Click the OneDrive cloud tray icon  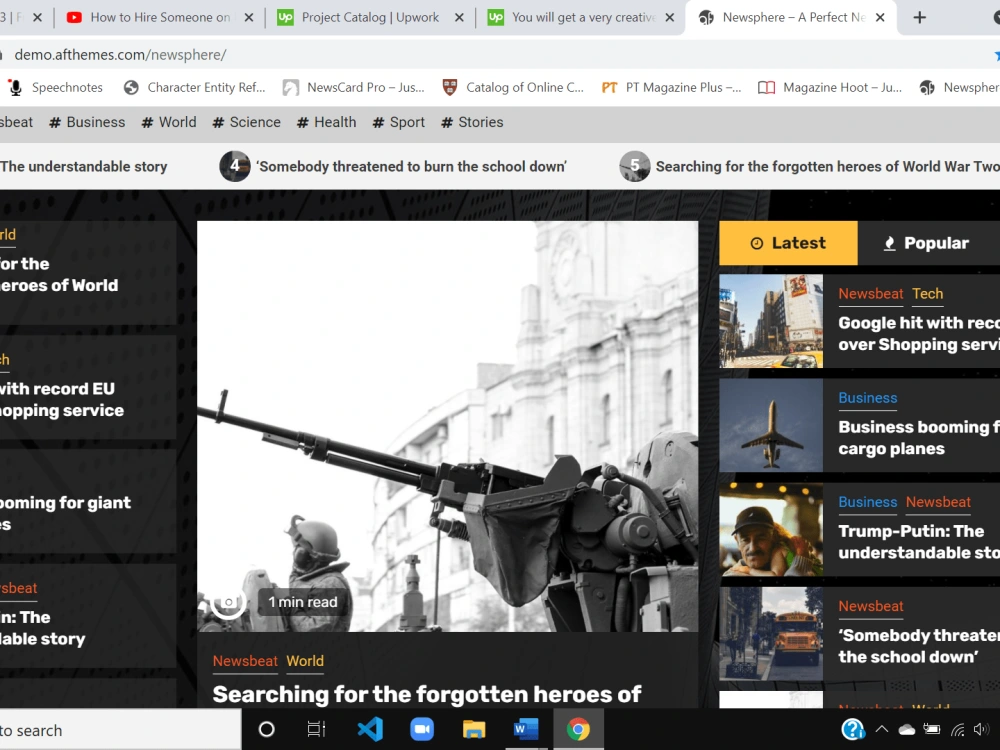coord(906,730)
